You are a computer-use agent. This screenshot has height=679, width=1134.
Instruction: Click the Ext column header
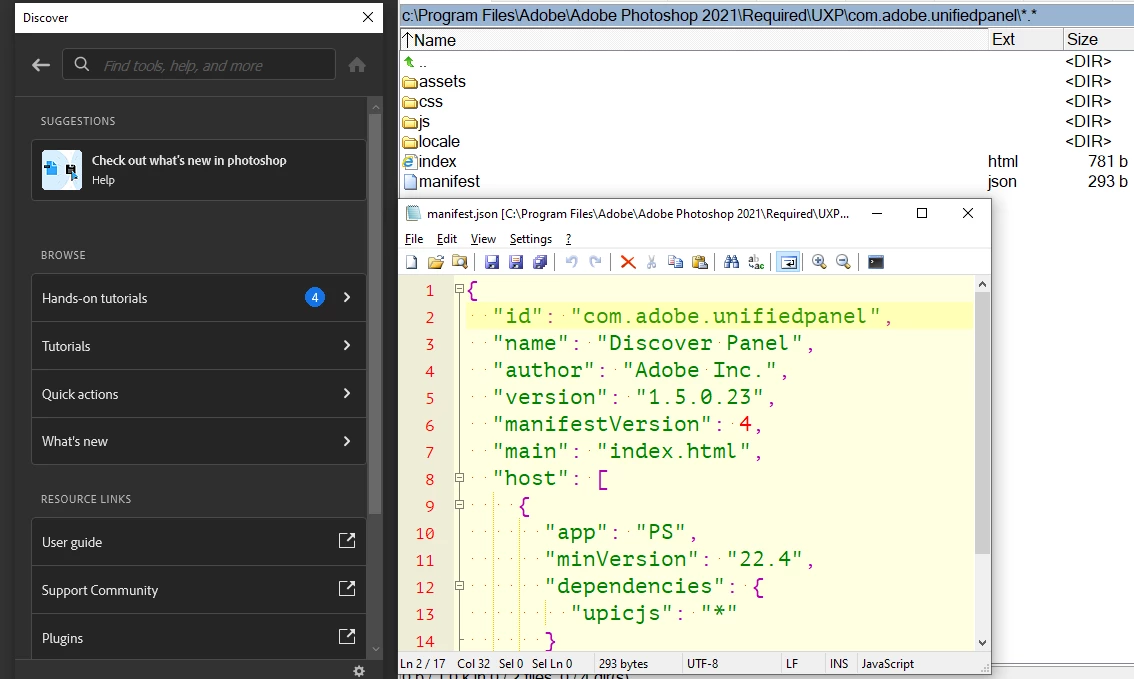pos(1025,40)
